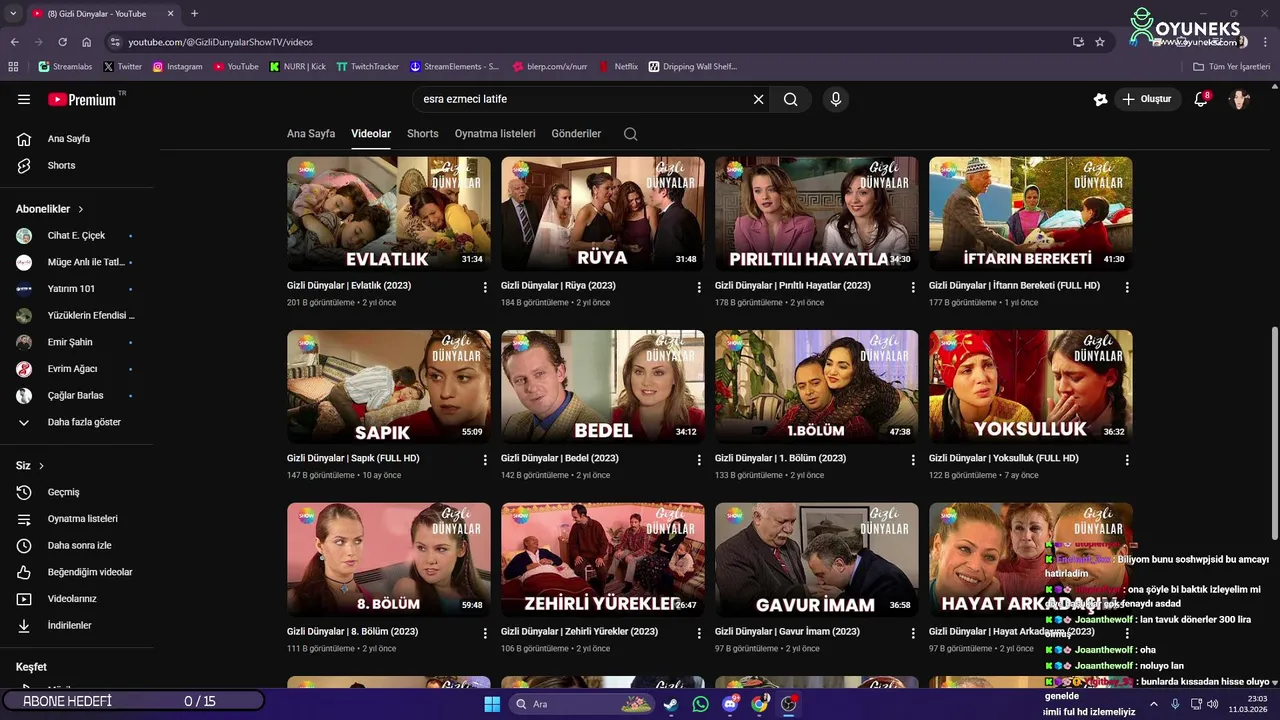Open Tüm Yer İşaretleri bookmarks folder
Viewport: 1280px width, 720px height.
[1231, 67]
